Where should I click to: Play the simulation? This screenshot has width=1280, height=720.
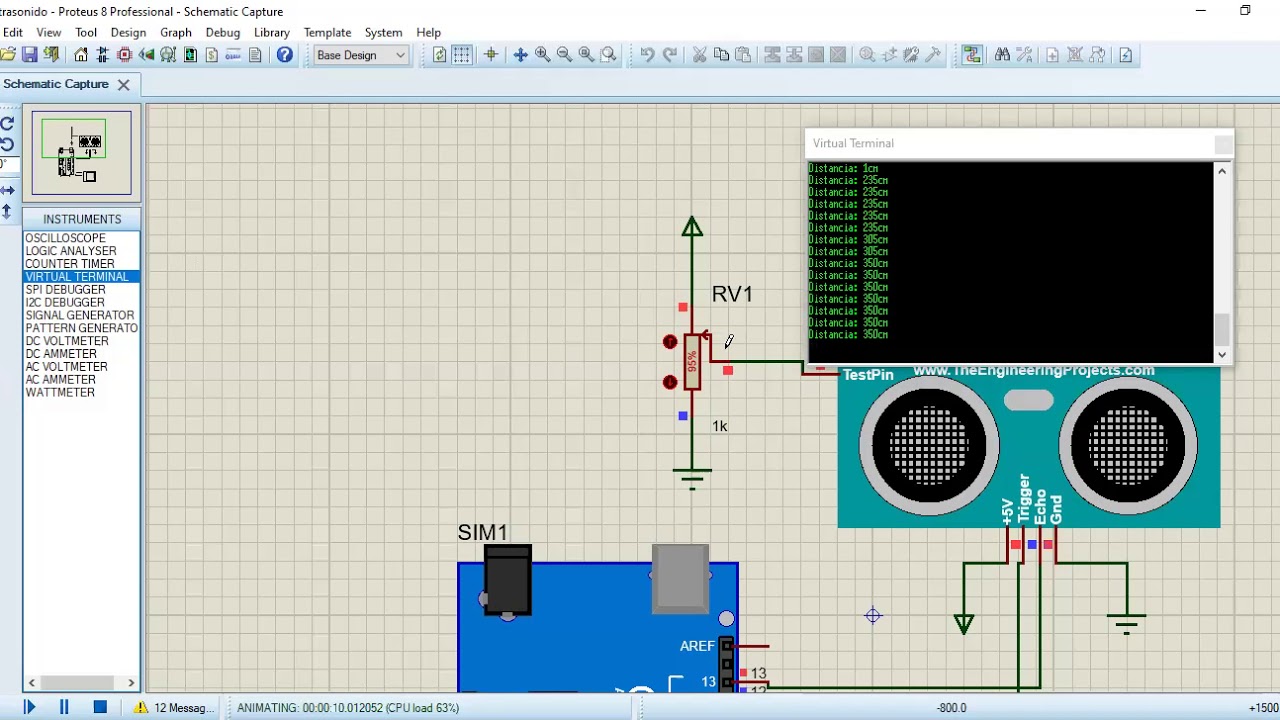coord(29,707)
